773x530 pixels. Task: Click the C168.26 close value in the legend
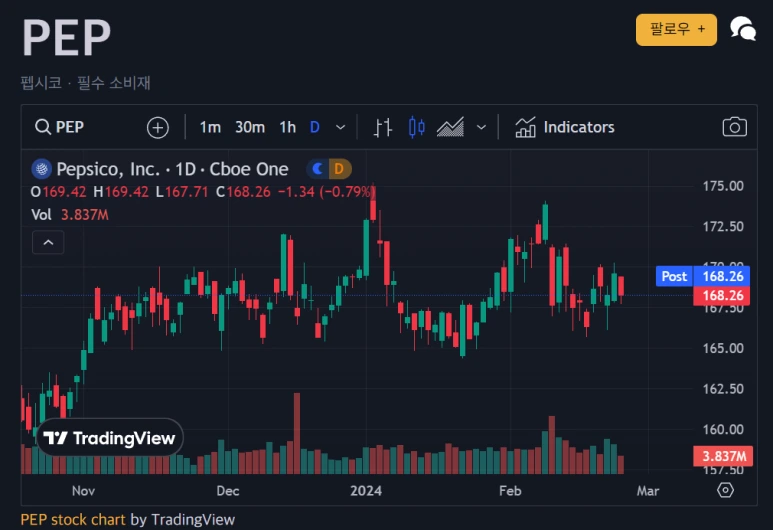pyautogui.click(x=243, y=192)
